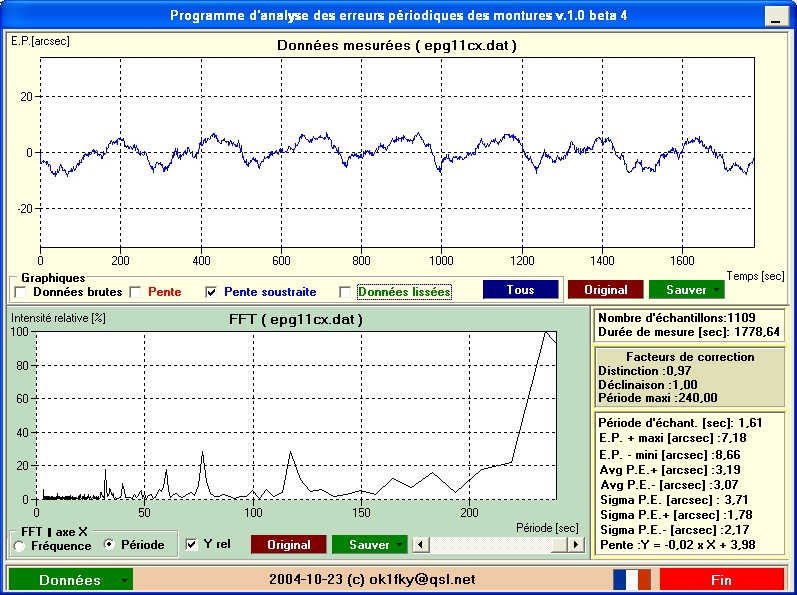The height and width of the screenshot is (595, 797).
Task: Click the Tous button
Action: click(520, 290)
